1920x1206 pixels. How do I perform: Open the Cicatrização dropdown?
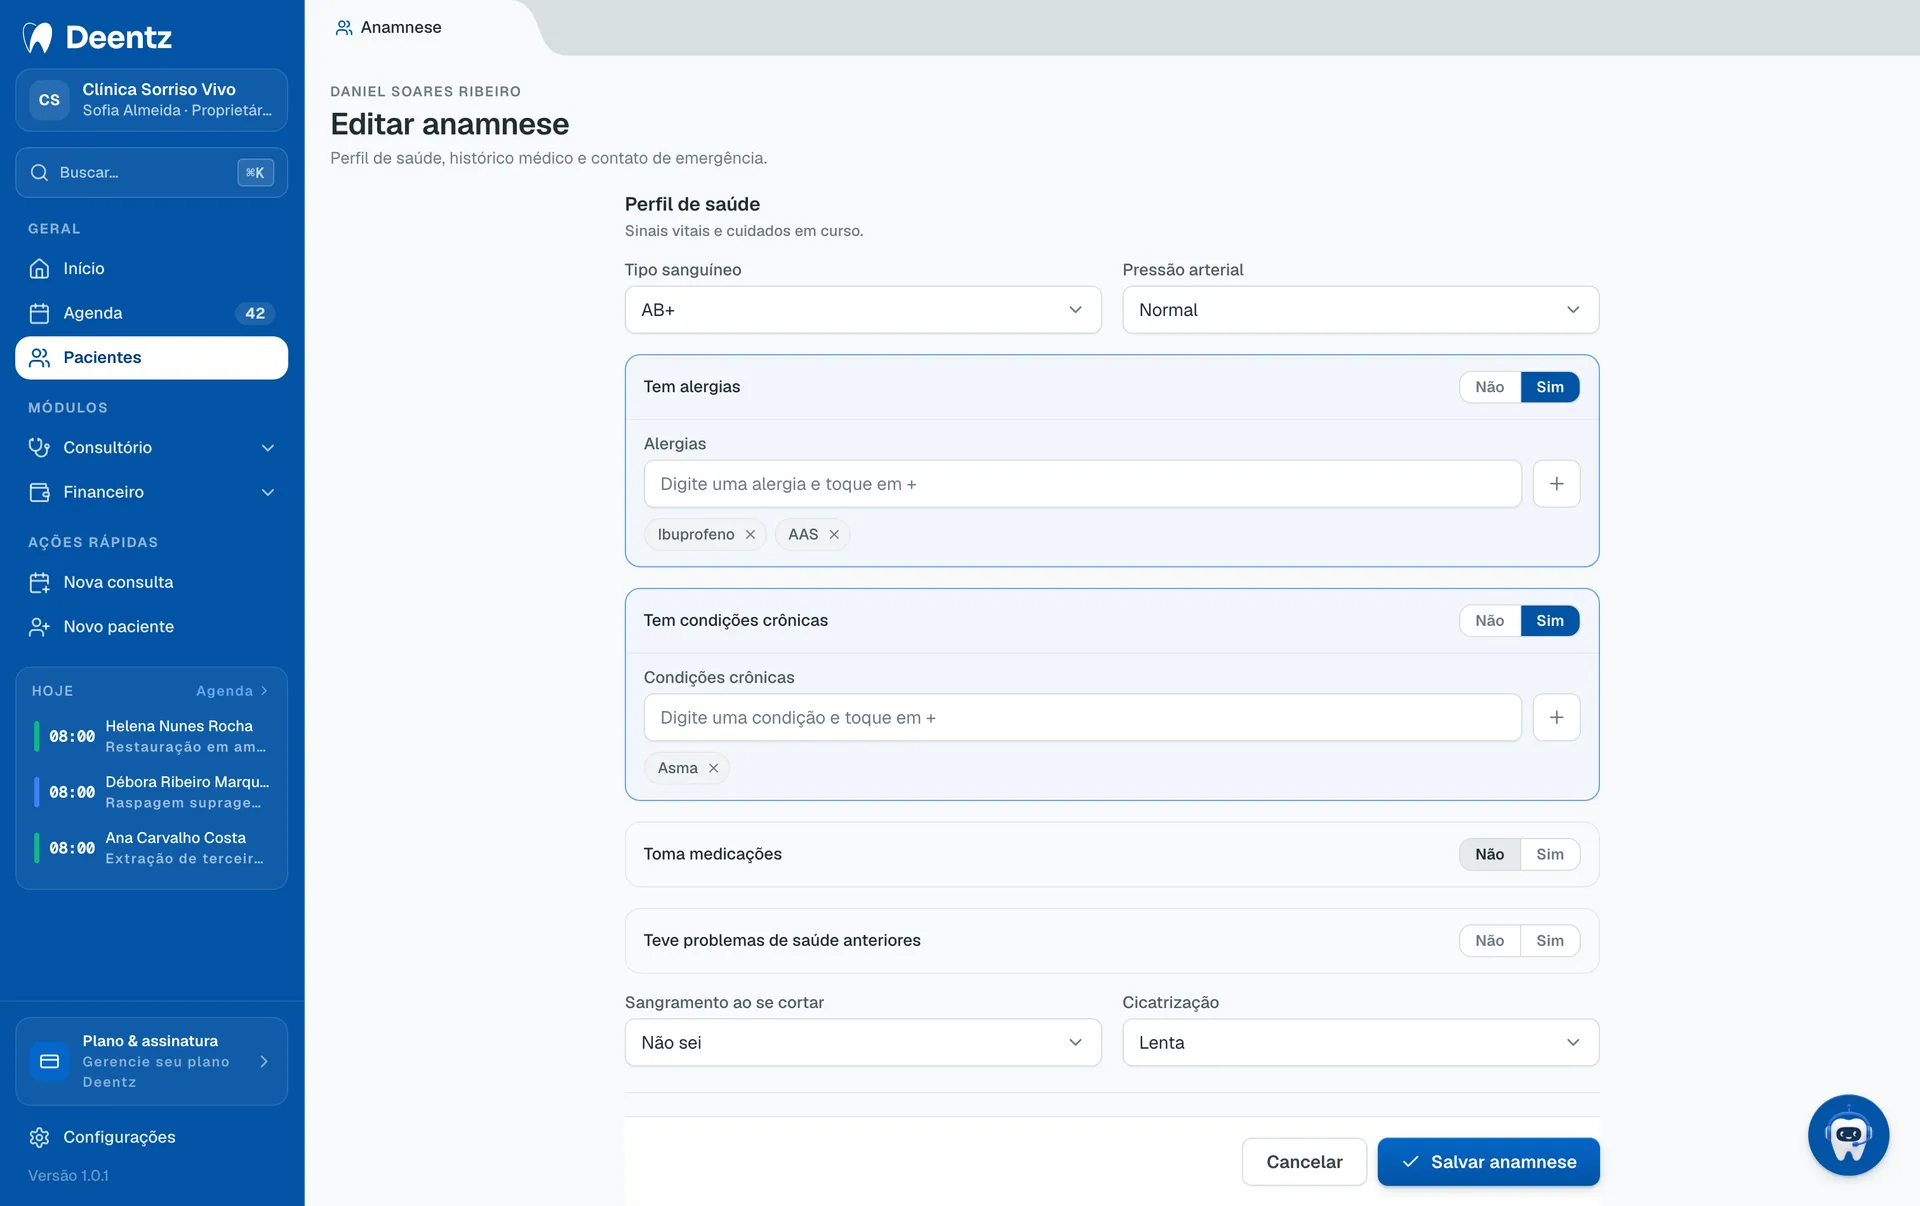(1360, 1043)
